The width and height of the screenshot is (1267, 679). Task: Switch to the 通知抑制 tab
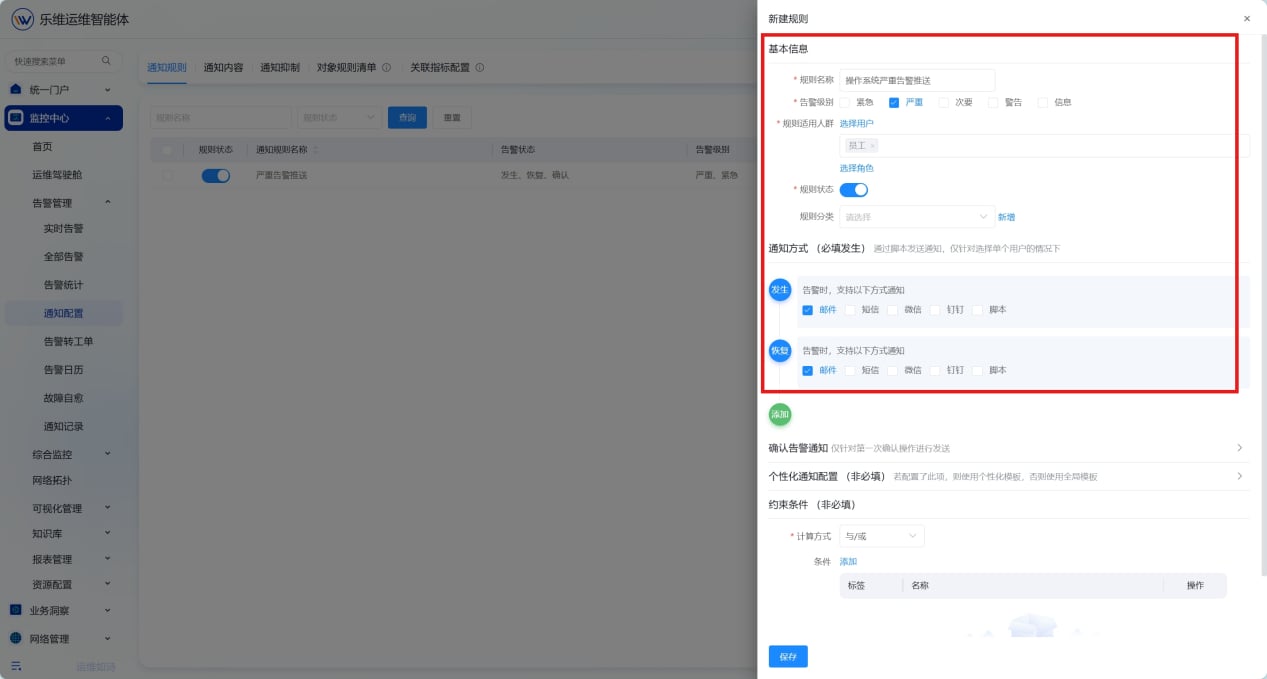280,68
